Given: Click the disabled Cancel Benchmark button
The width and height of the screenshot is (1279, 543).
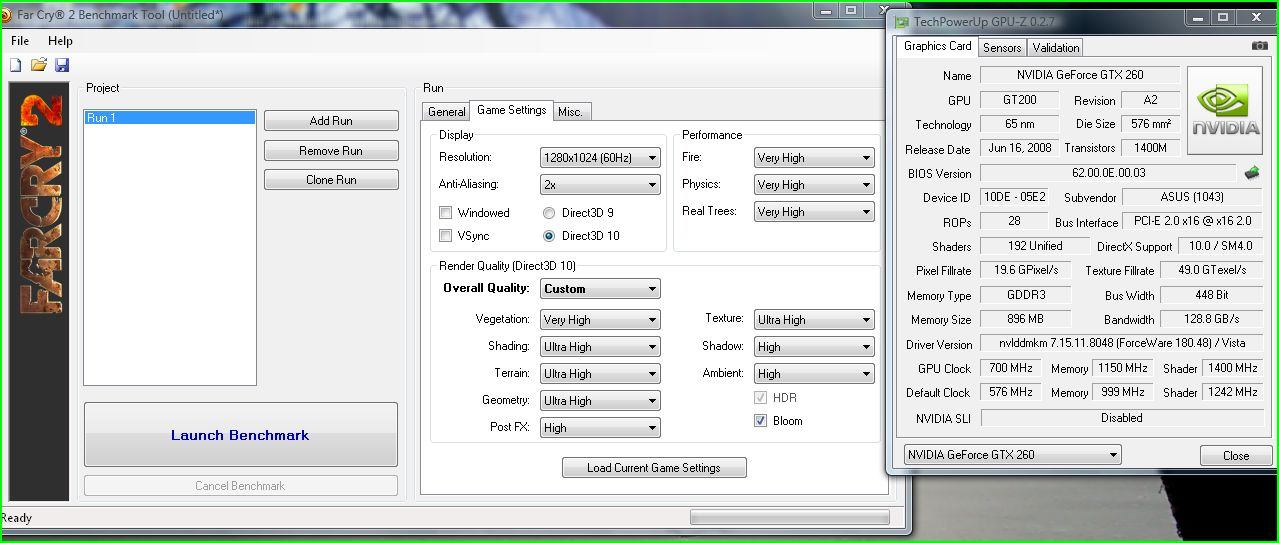Looking at the screenshot, I should pyautogui.click(x=240, y=486).
